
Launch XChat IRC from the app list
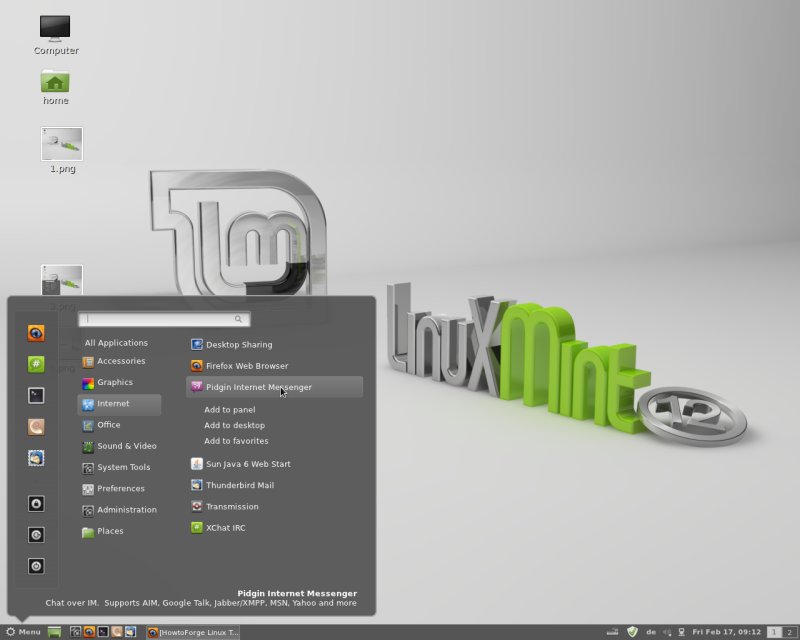coord(274,528)
